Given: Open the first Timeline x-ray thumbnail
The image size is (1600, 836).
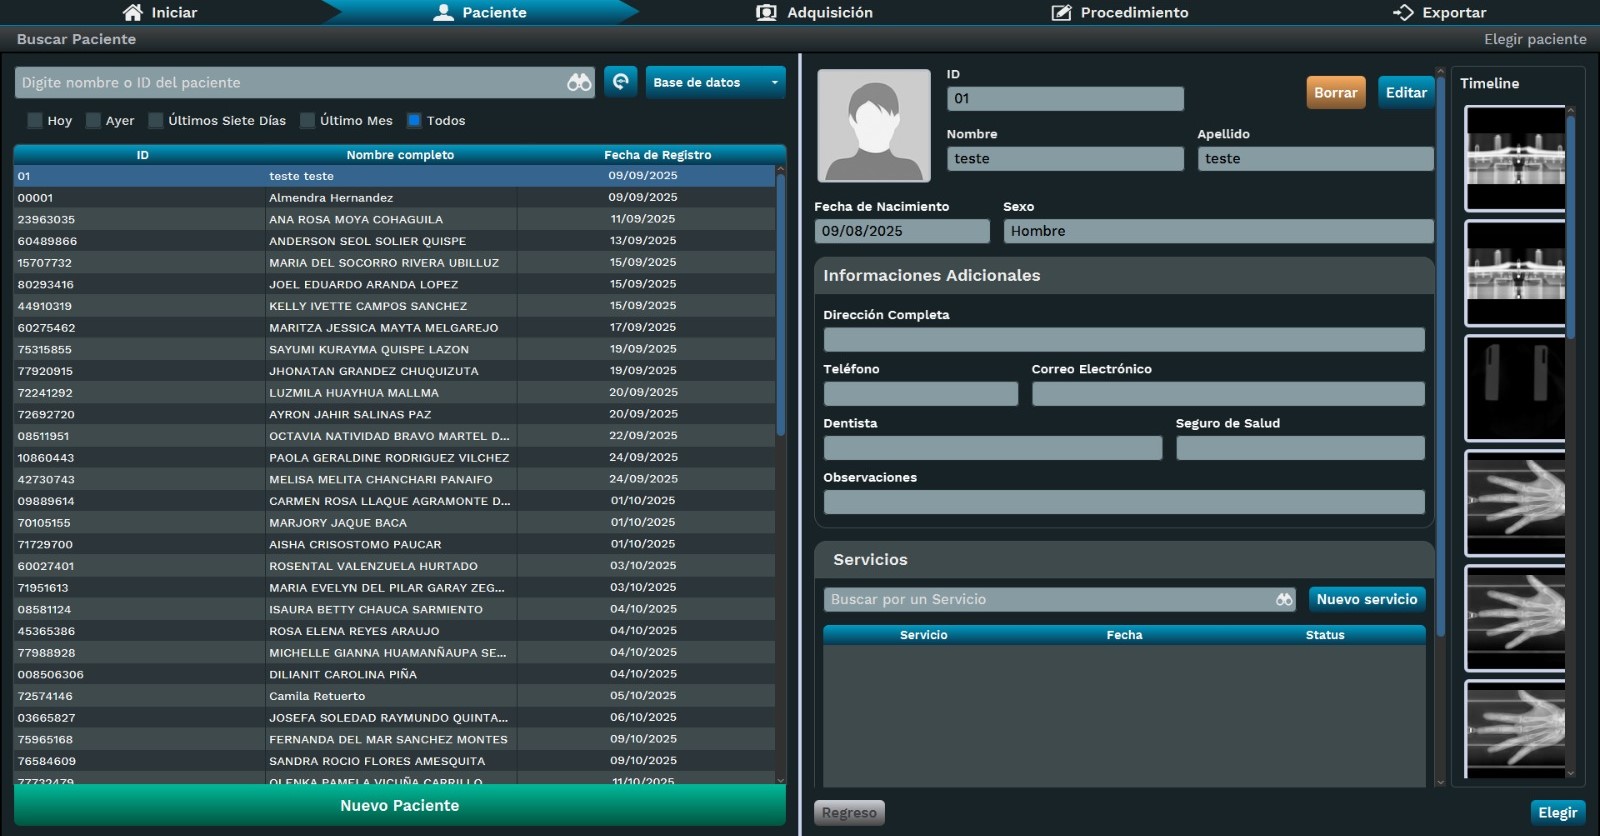Looking at the screenshot, I should pos(1514,158).
